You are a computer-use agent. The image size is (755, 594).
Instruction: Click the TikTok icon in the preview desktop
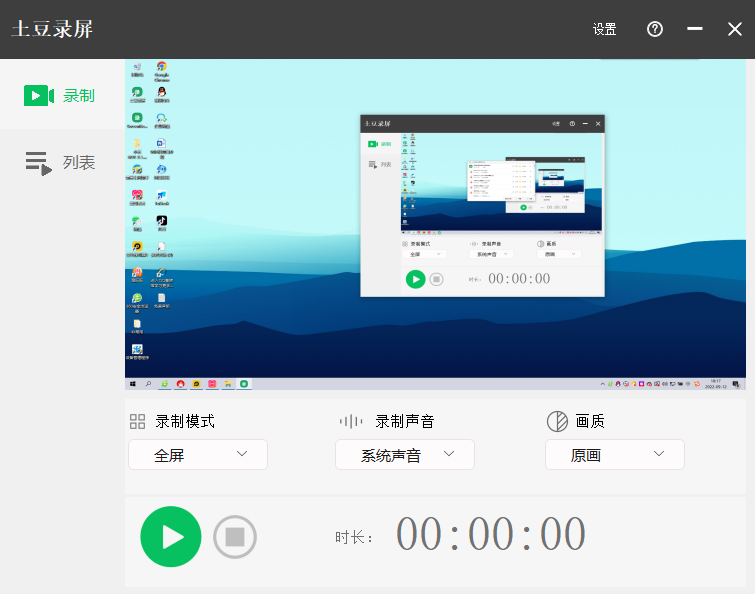(161, 222)
